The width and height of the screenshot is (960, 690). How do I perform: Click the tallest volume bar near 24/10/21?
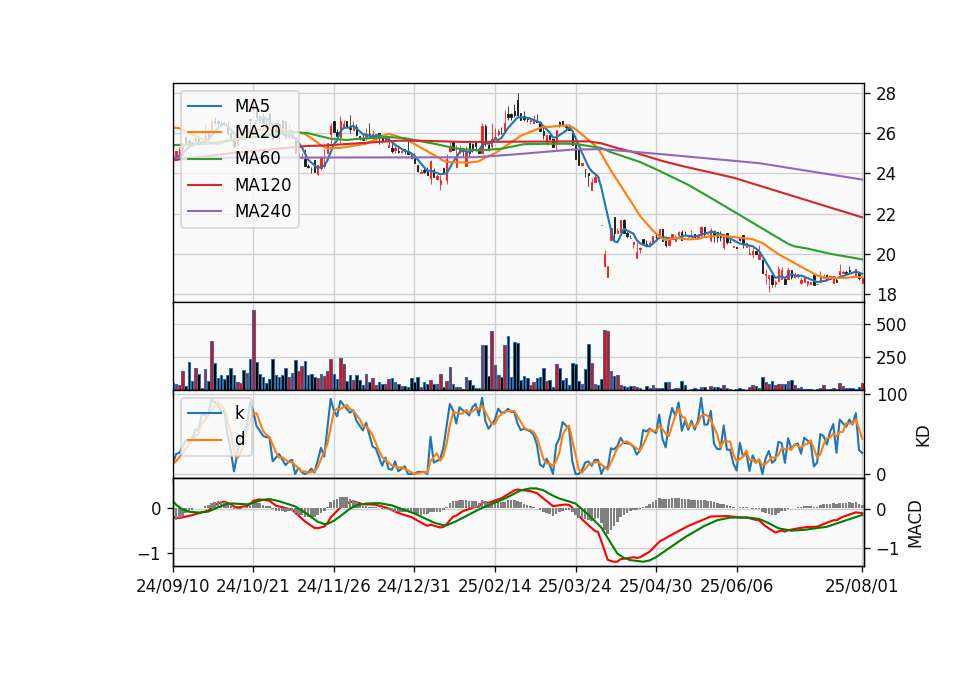click(254, 350)
